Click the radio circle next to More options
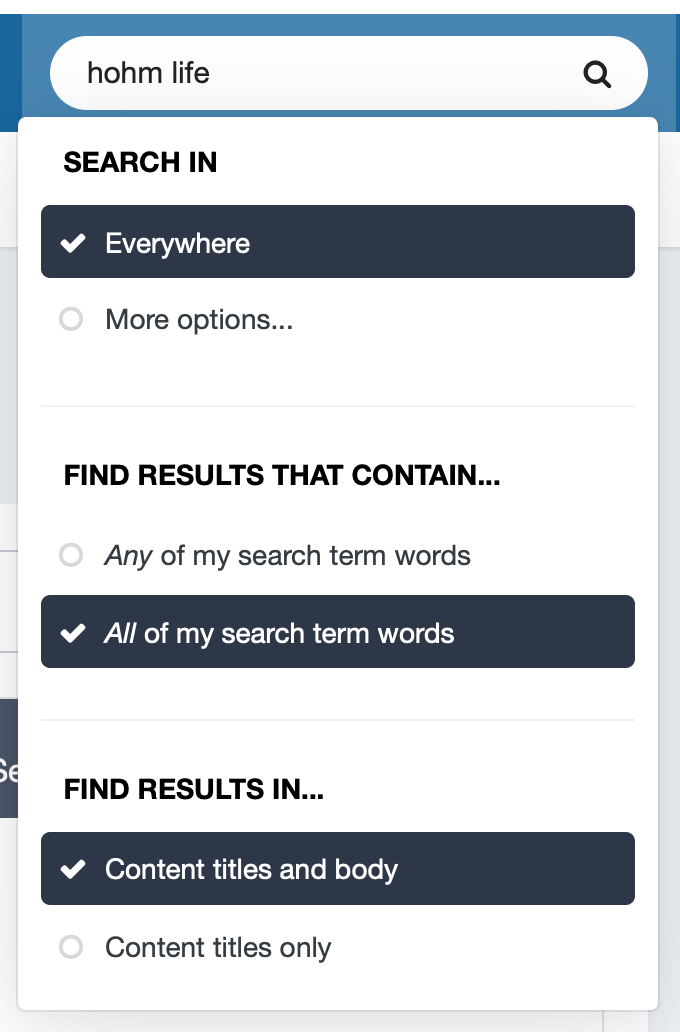The height and width of the screenshot is (1032, 680). 71,320
